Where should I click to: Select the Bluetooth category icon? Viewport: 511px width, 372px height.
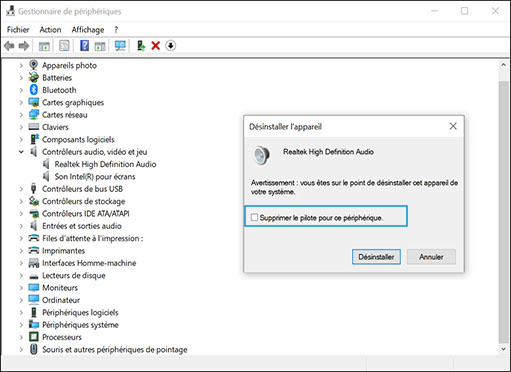(x=34, y=90)
